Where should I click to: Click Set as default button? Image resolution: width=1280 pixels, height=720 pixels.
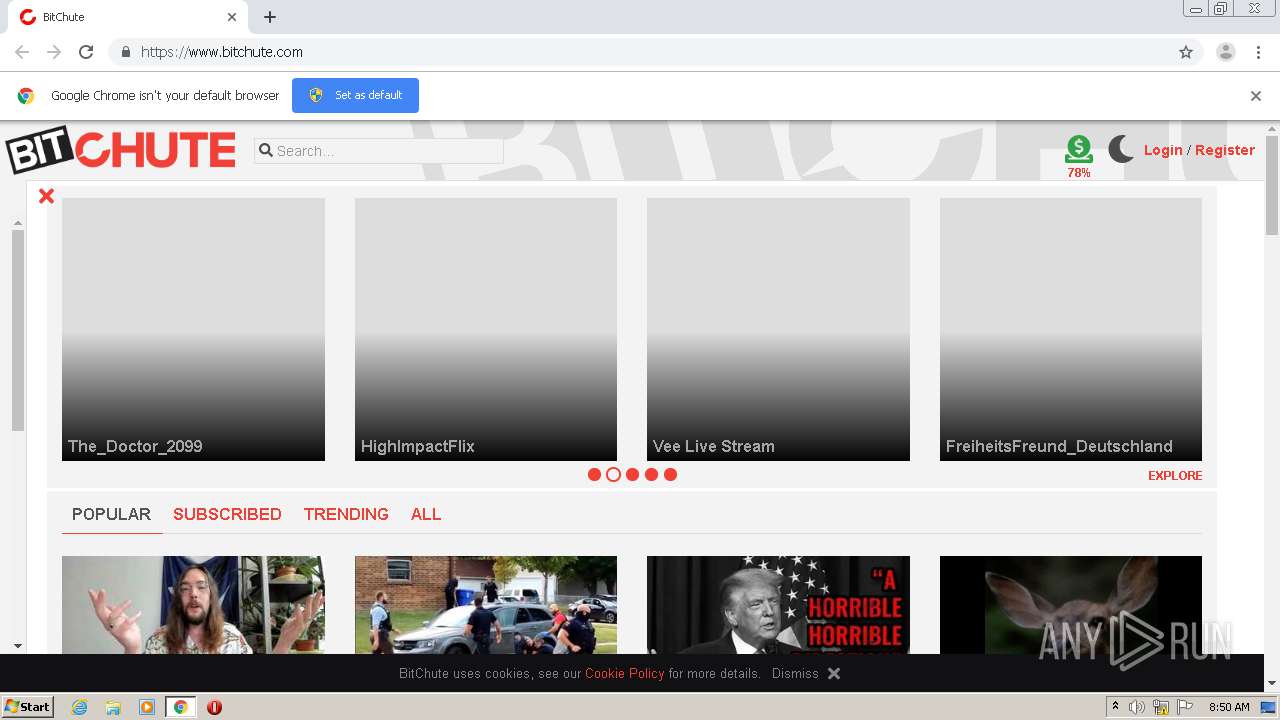pyautogui.click(x=355, y=95)
